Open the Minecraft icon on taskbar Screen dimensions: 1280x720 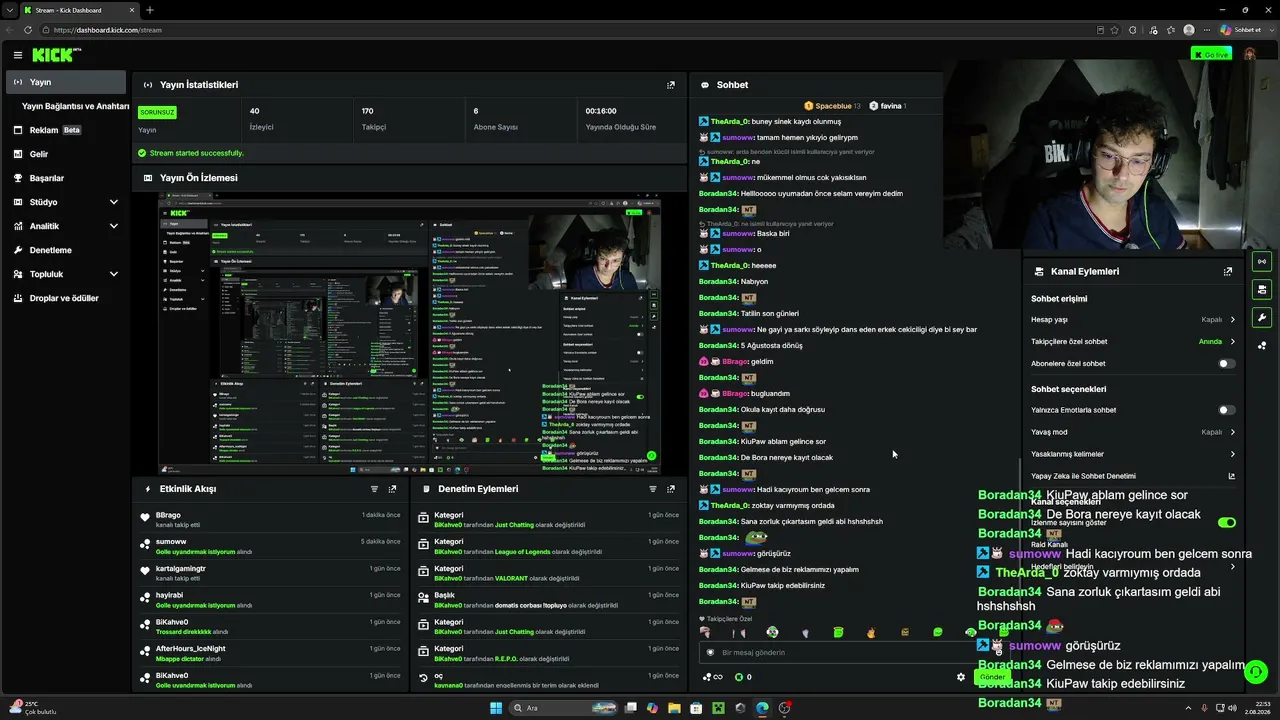tap(718, 708)
